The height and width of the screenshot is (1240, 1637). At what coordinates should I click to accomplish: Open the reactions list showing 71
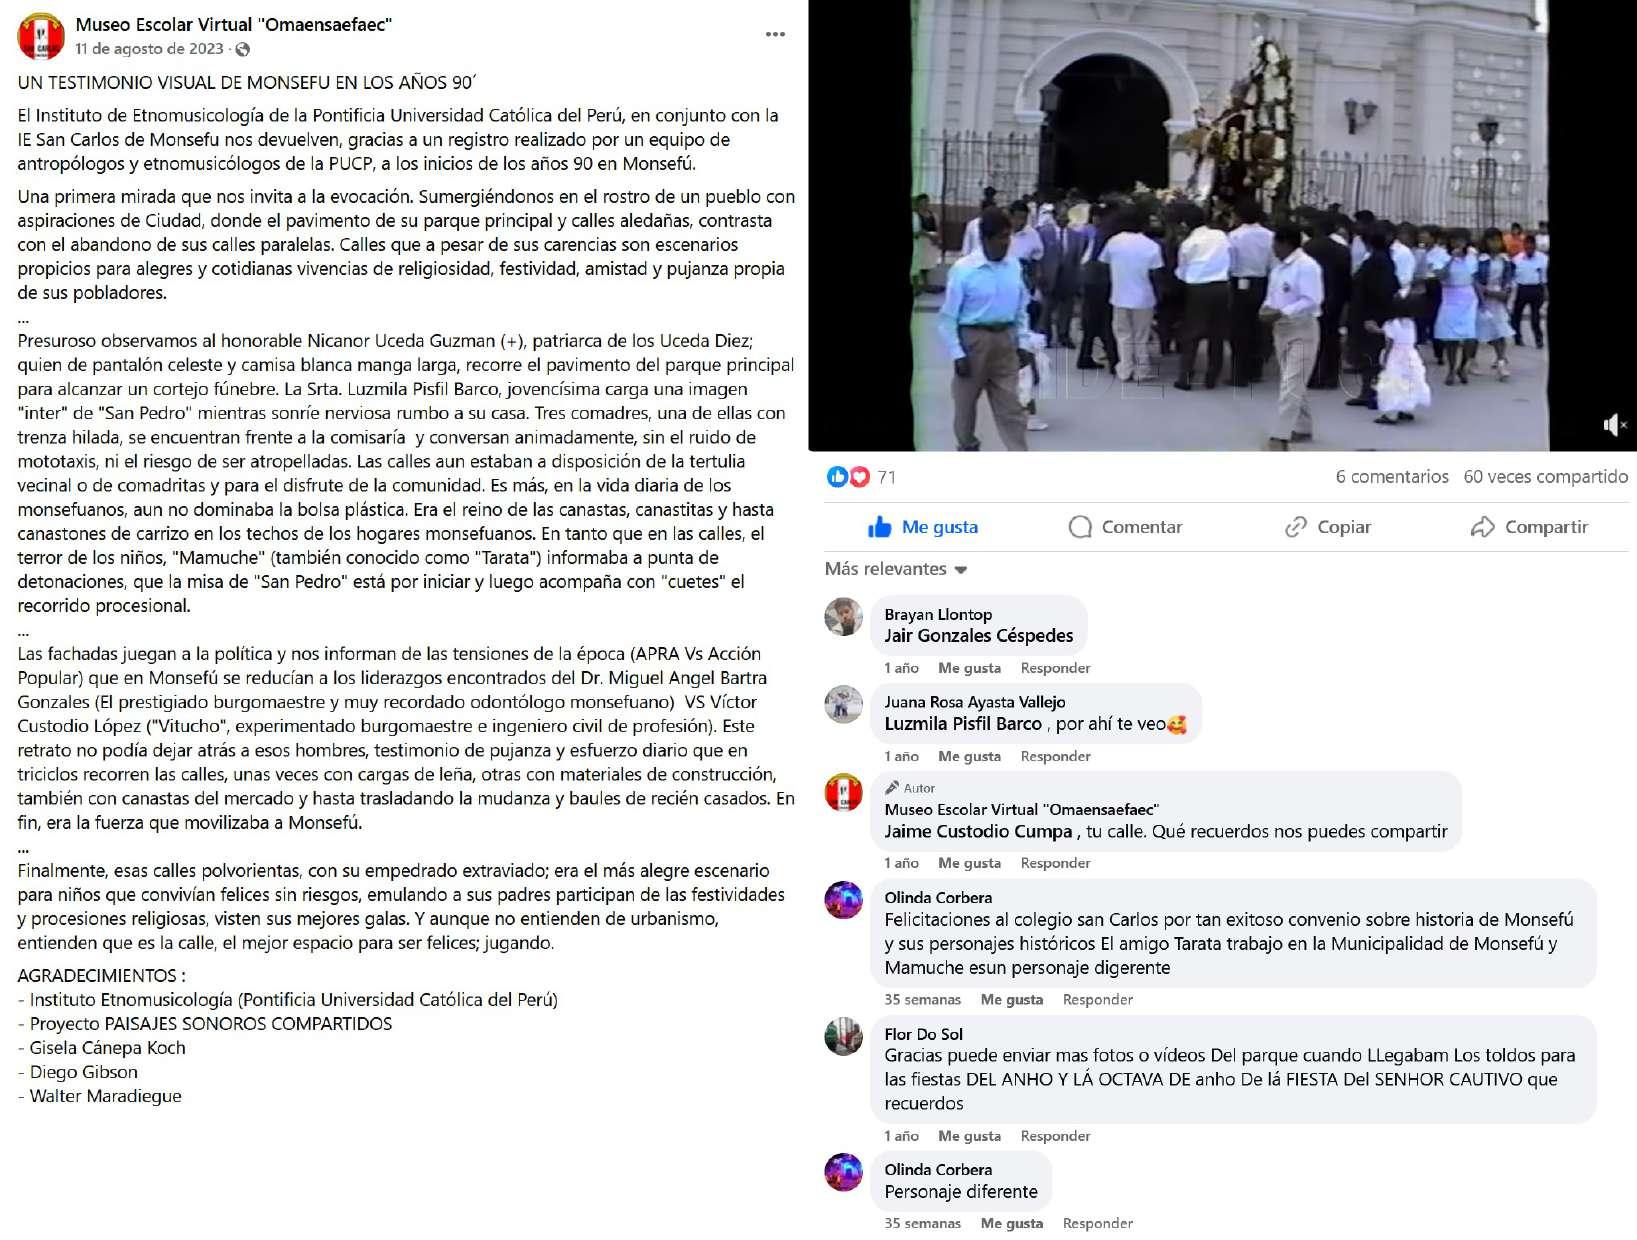(862, 477)
